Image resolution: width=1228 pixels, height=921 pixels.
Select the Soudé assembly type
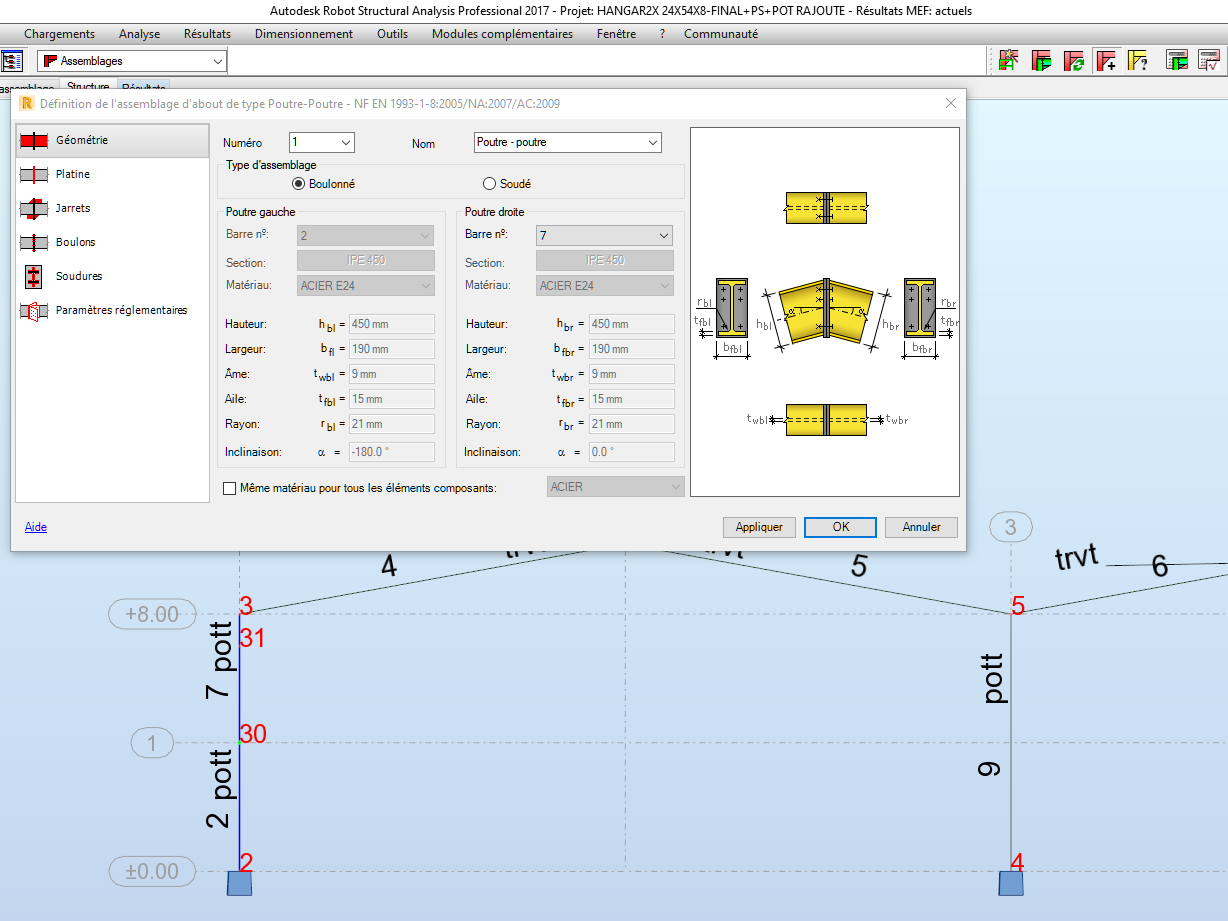(x=507, y=184)
